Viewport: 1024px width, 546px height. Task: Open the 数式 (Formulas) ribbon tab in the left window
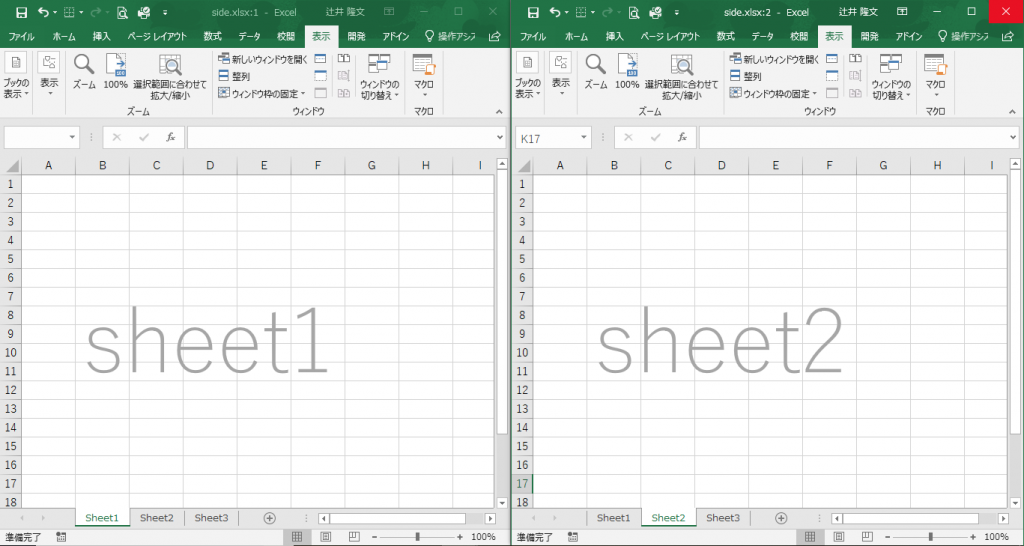tap(212, 36)
